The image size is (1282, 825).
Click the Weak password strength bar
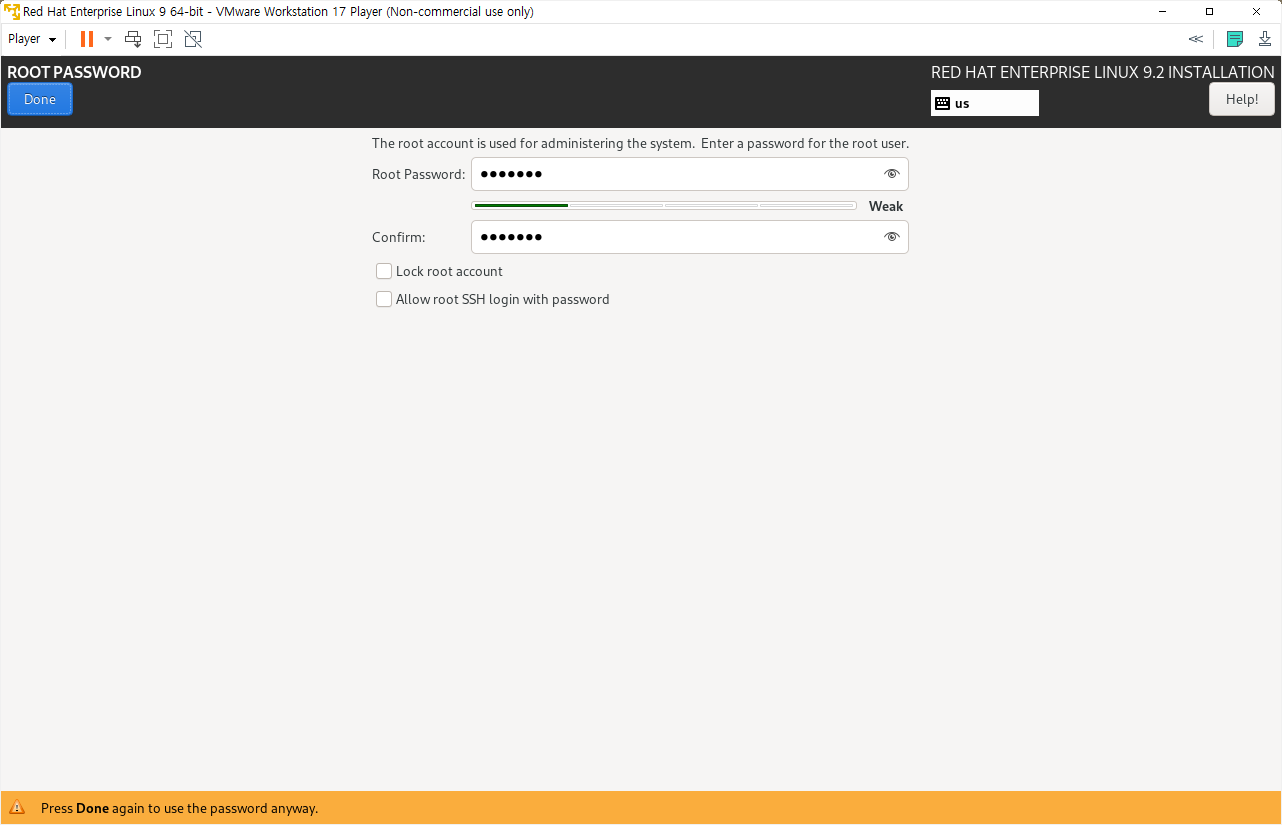coord(664,205)
